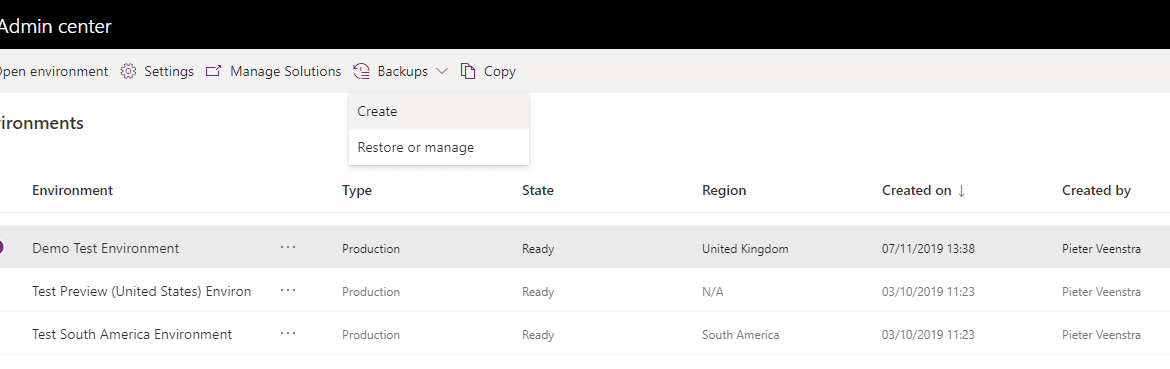Click Created on date for South America row
The width and height of the screenshot is (1170, 369).
(x=927, y=335)
